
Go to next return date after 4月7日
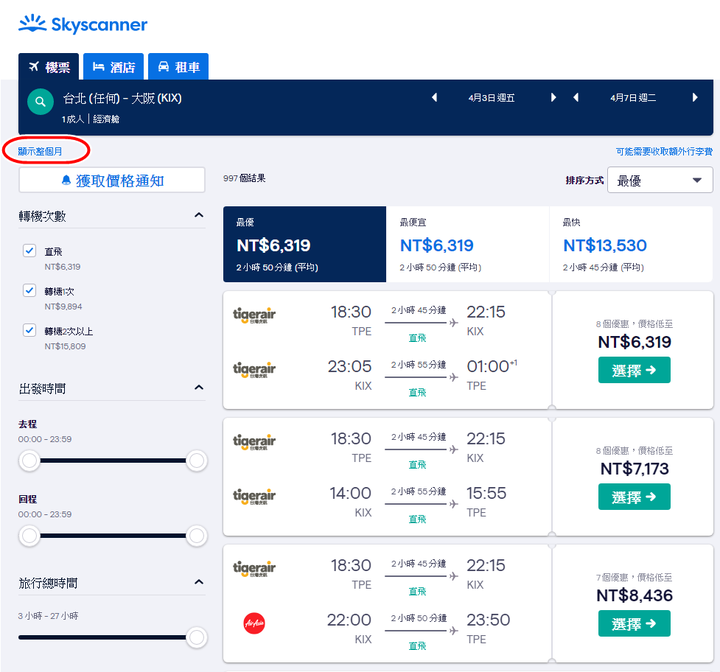coord(695,97)
